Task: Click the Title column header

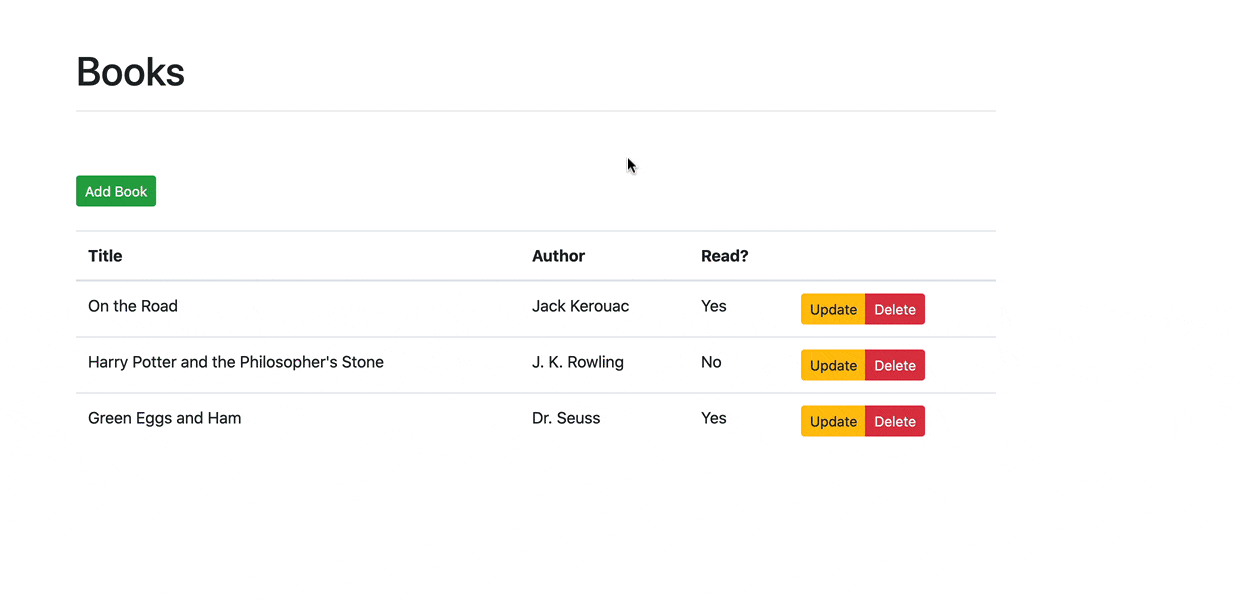Action: pyautogui.click(x=104, y=255)
